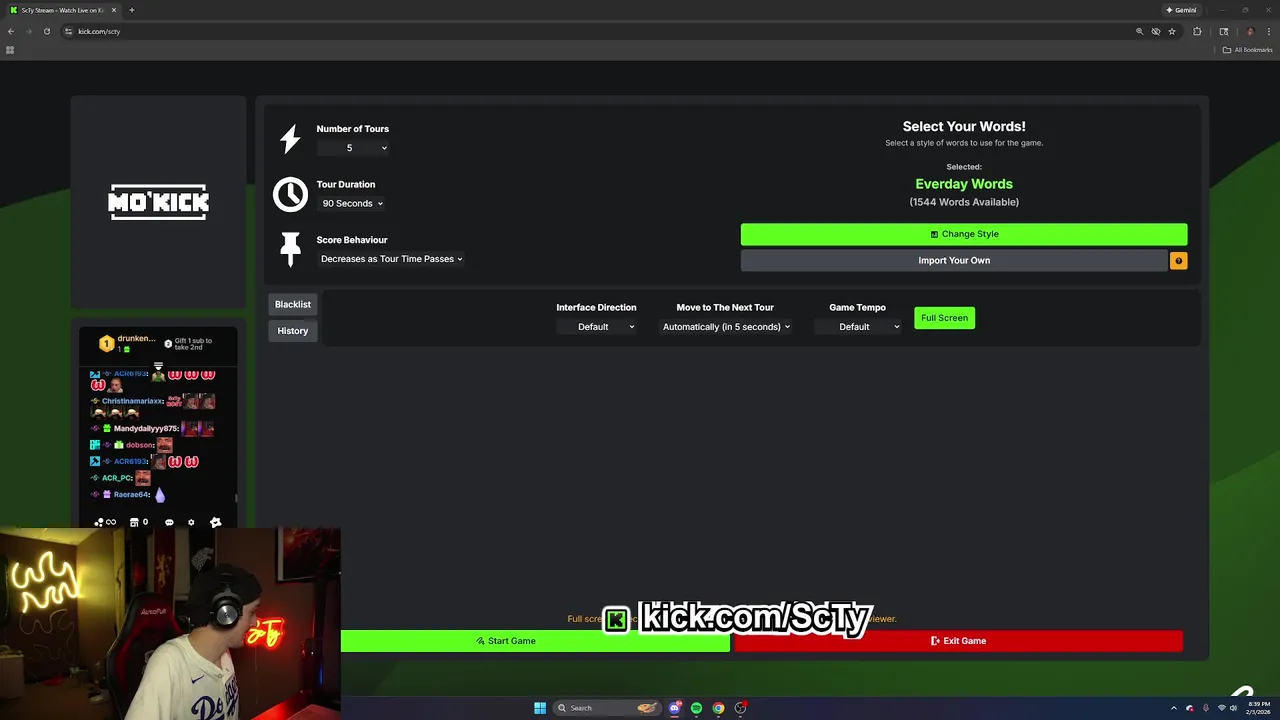Open the Chrome profile avatar
The image size is (1280, 720).
[x=1250, y=31]
